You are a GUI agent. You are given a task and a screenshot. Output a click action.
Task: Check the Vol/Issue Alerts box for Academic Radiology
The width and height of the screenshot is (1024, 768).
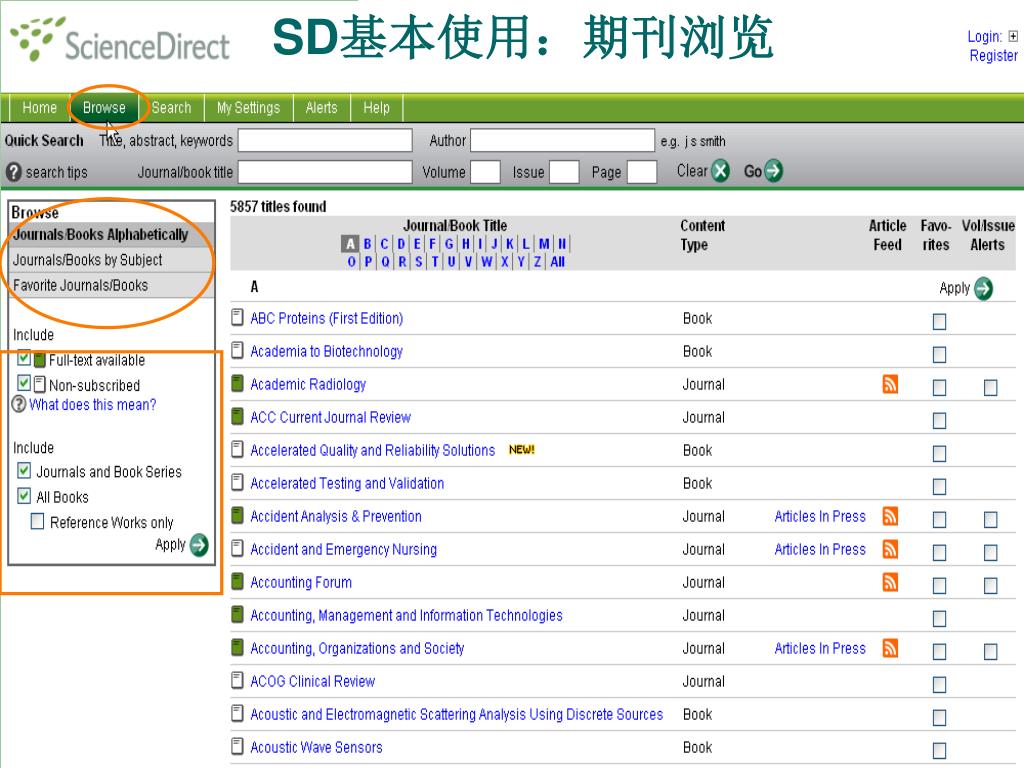(x=990, y=388)
